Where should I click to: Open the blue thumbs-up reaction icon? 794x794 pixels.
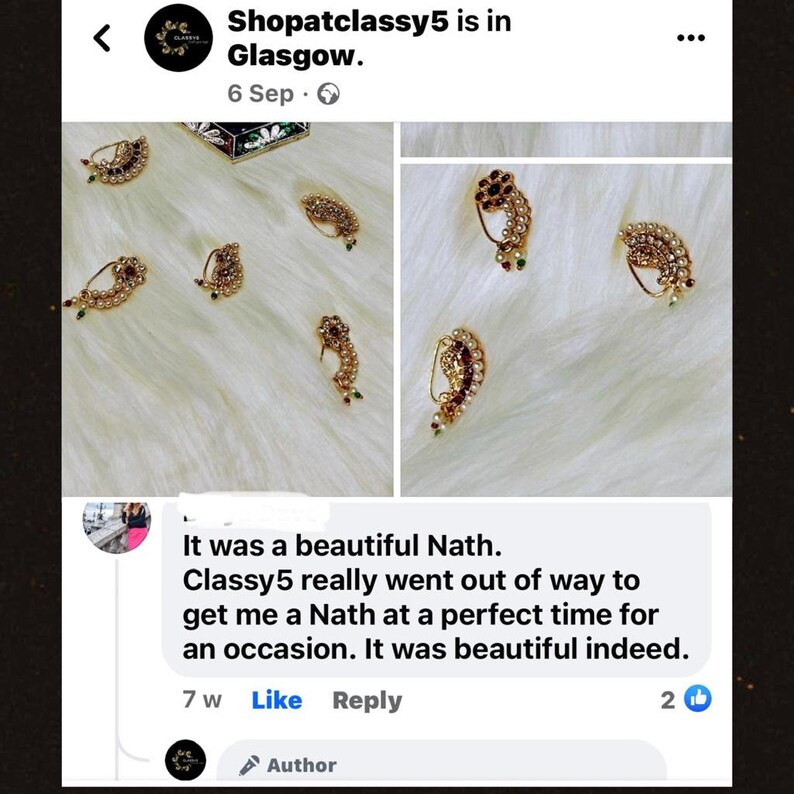(698, 699)
